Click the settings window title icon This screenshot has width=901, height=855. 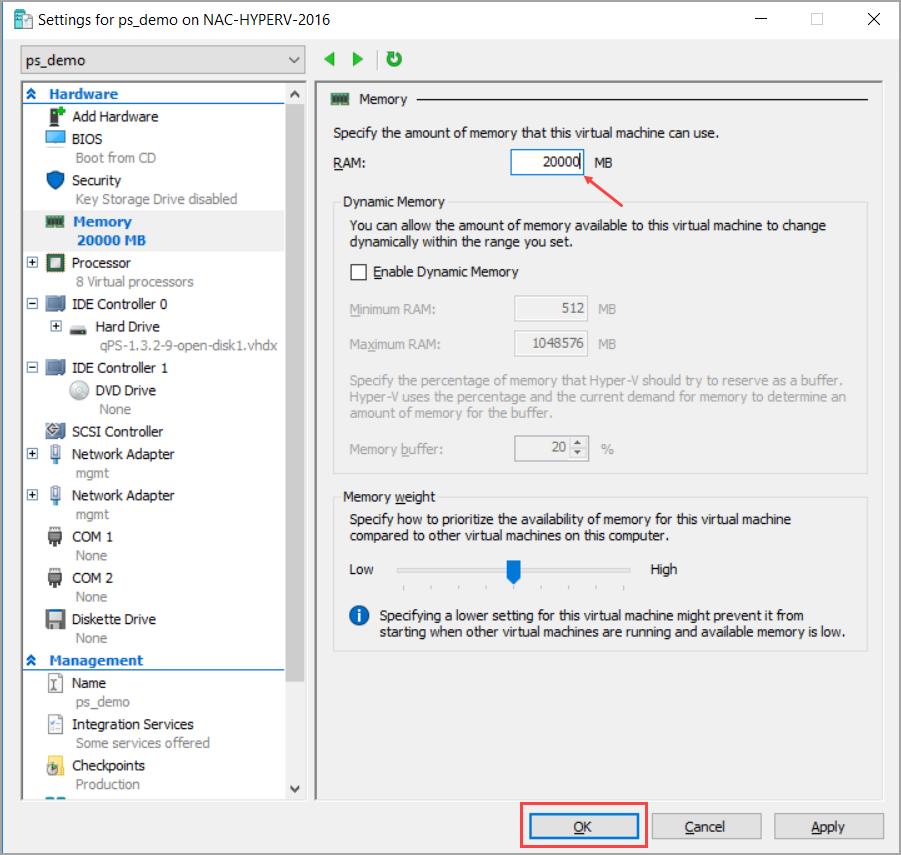[24, 20]
